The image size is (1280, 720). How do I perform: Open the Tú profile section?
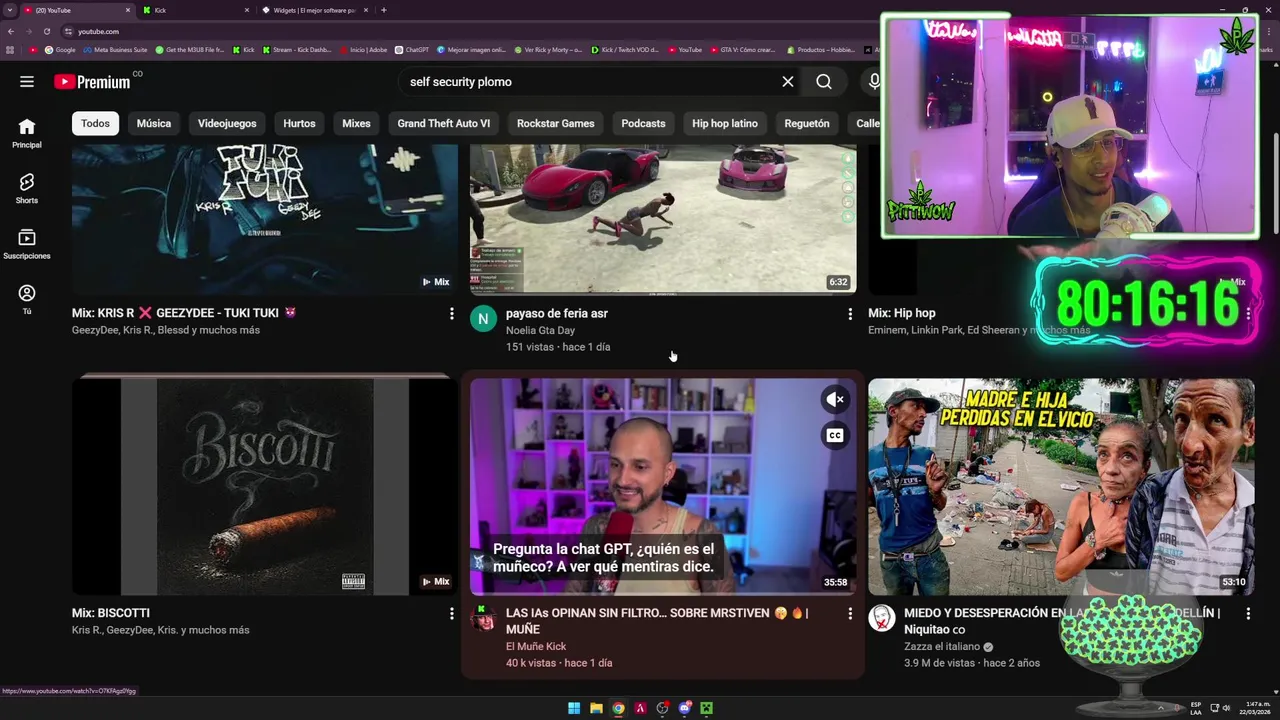coord(27,299)
